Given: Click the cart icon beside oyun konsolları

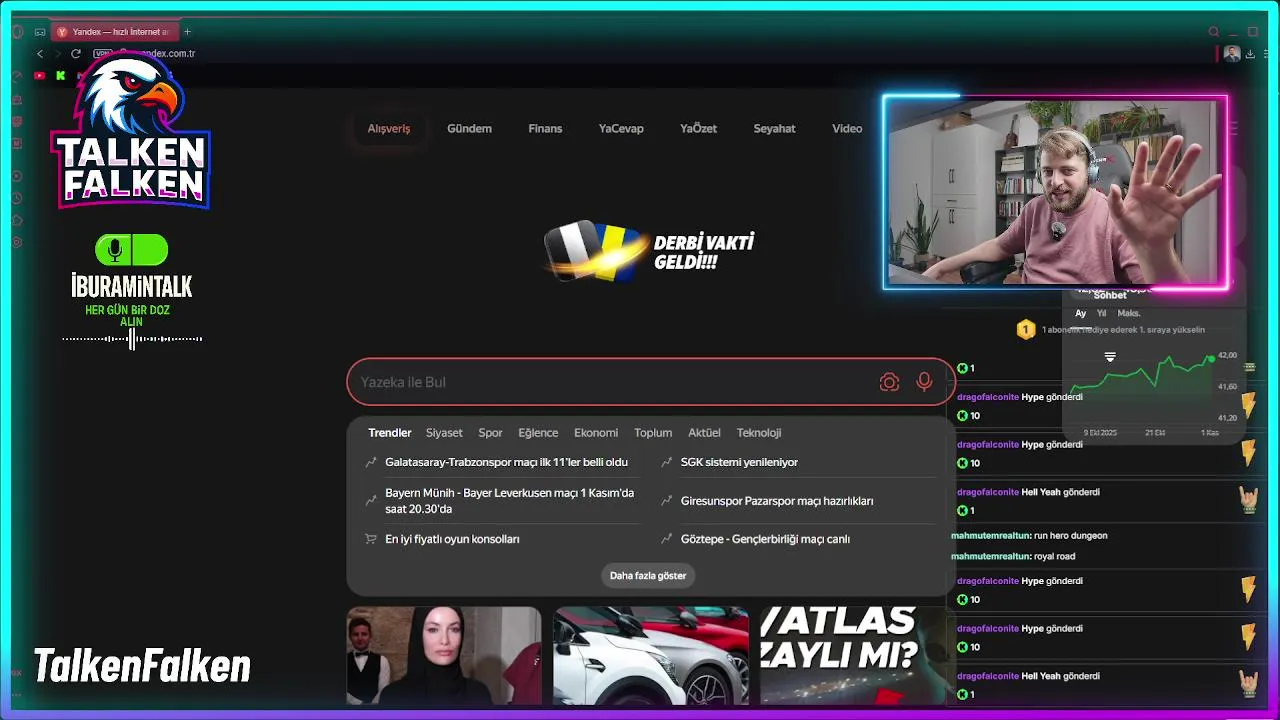Looking at the screenshot, I should coord(371,539).
